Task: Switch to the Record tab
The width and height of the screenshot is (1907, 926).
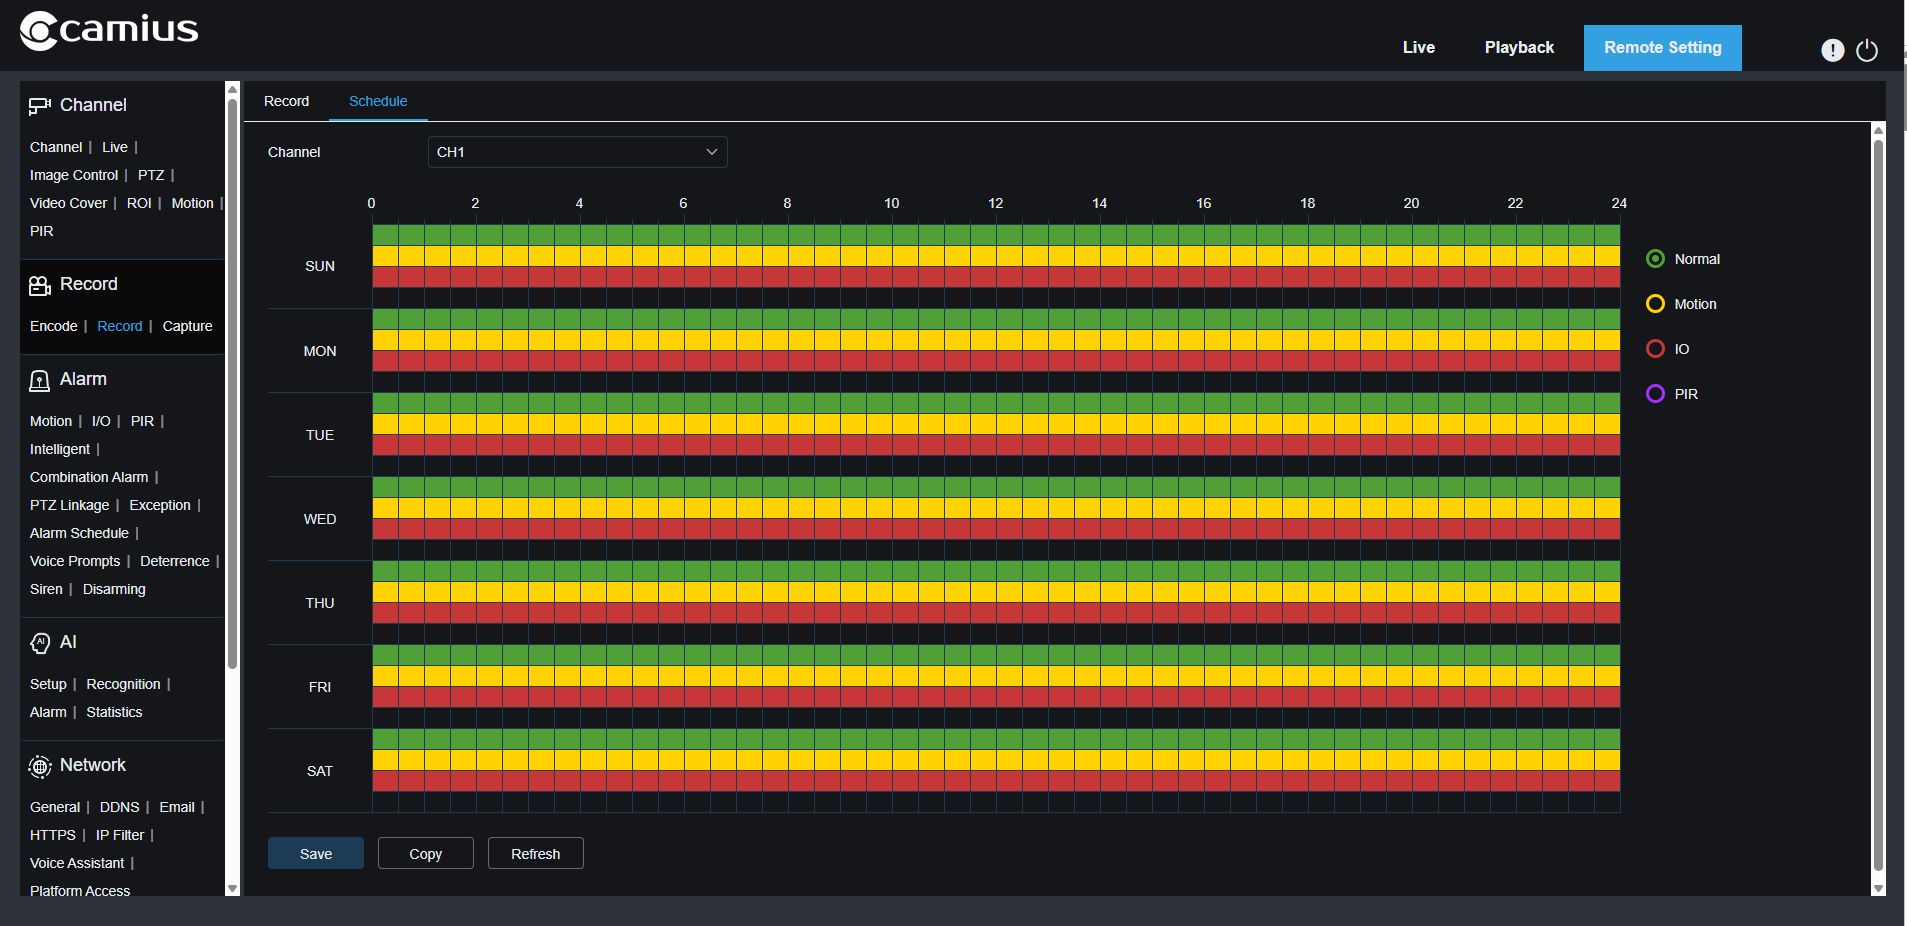Action: pos(286,101)
